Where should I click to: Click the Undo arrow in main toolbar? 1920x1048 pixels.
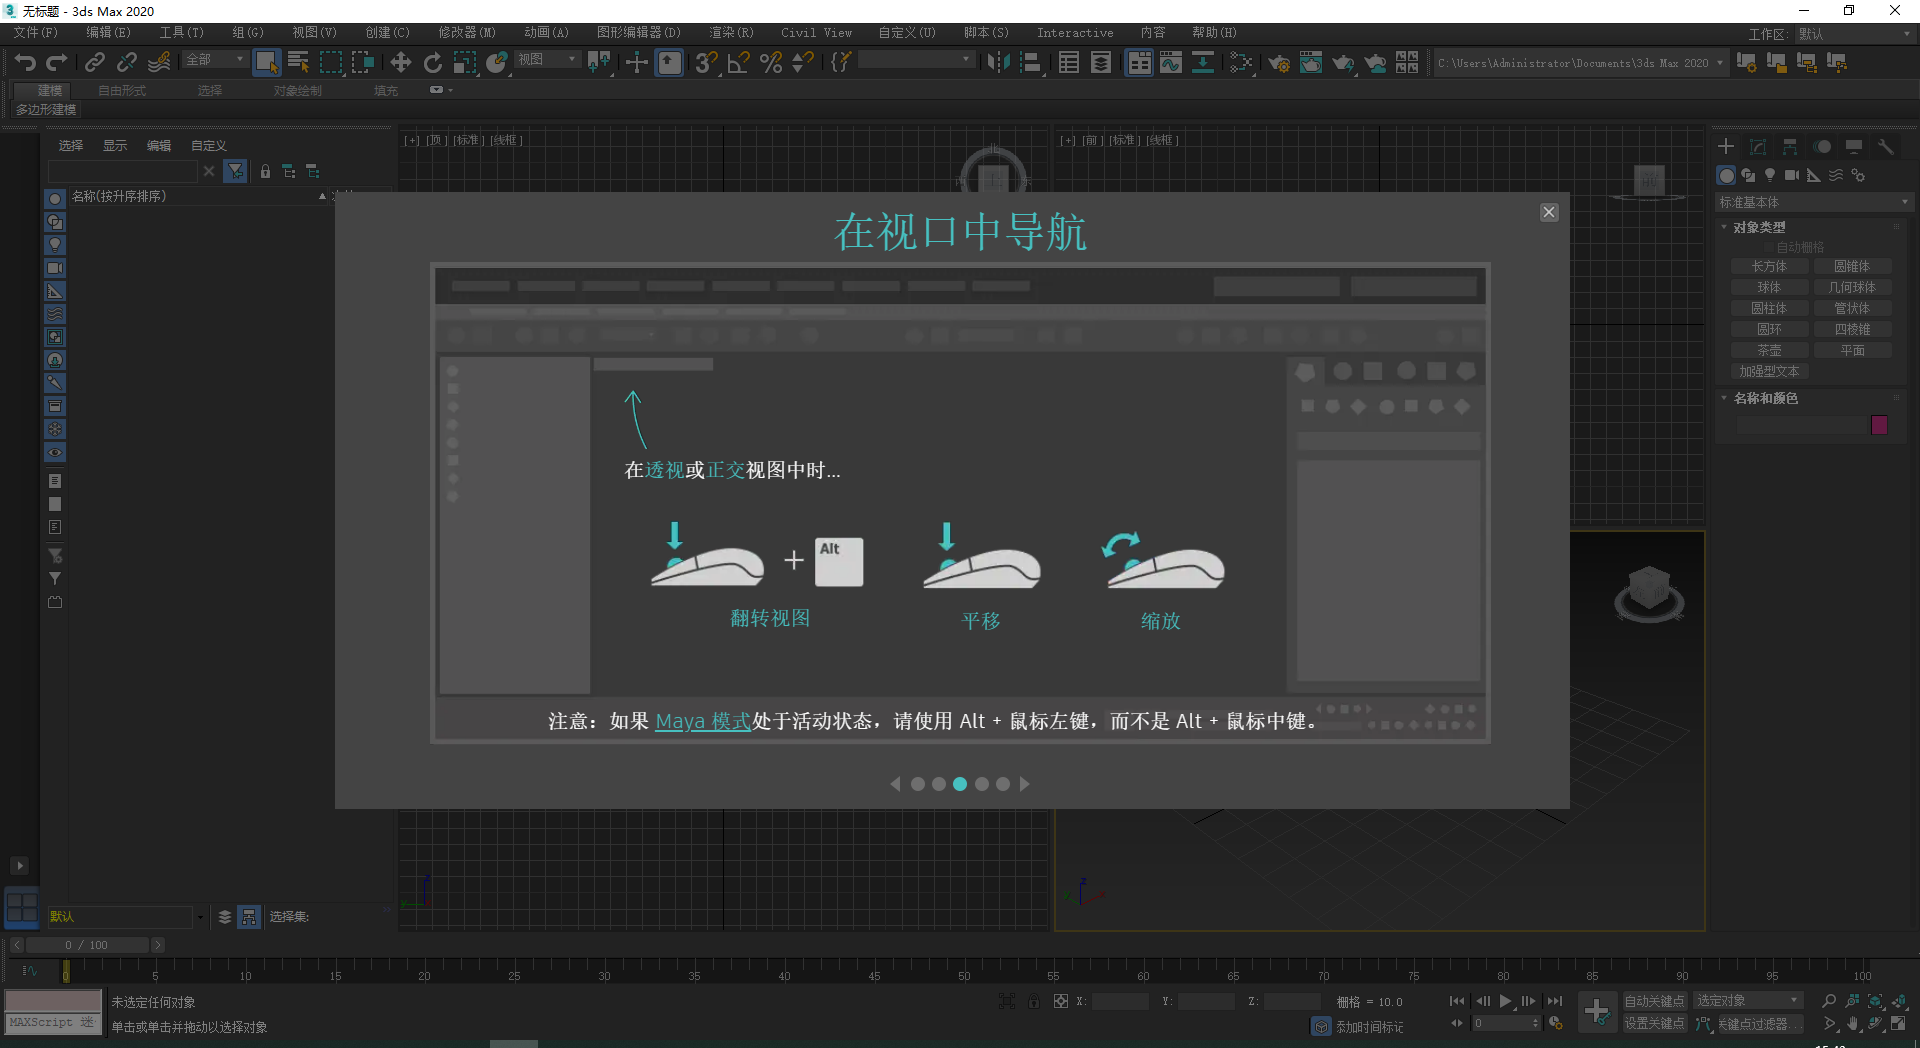click(25, 63)
